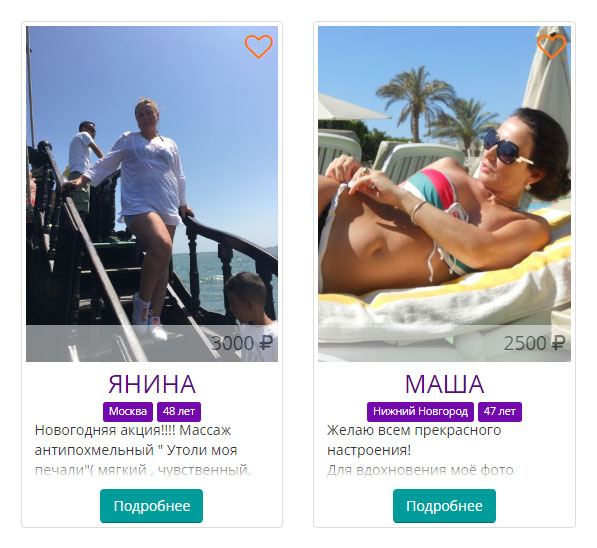The height and width of the screenshot is (548, 597).
Task: Add Маша to favorites with heart icon
Action: pos(551,46)
